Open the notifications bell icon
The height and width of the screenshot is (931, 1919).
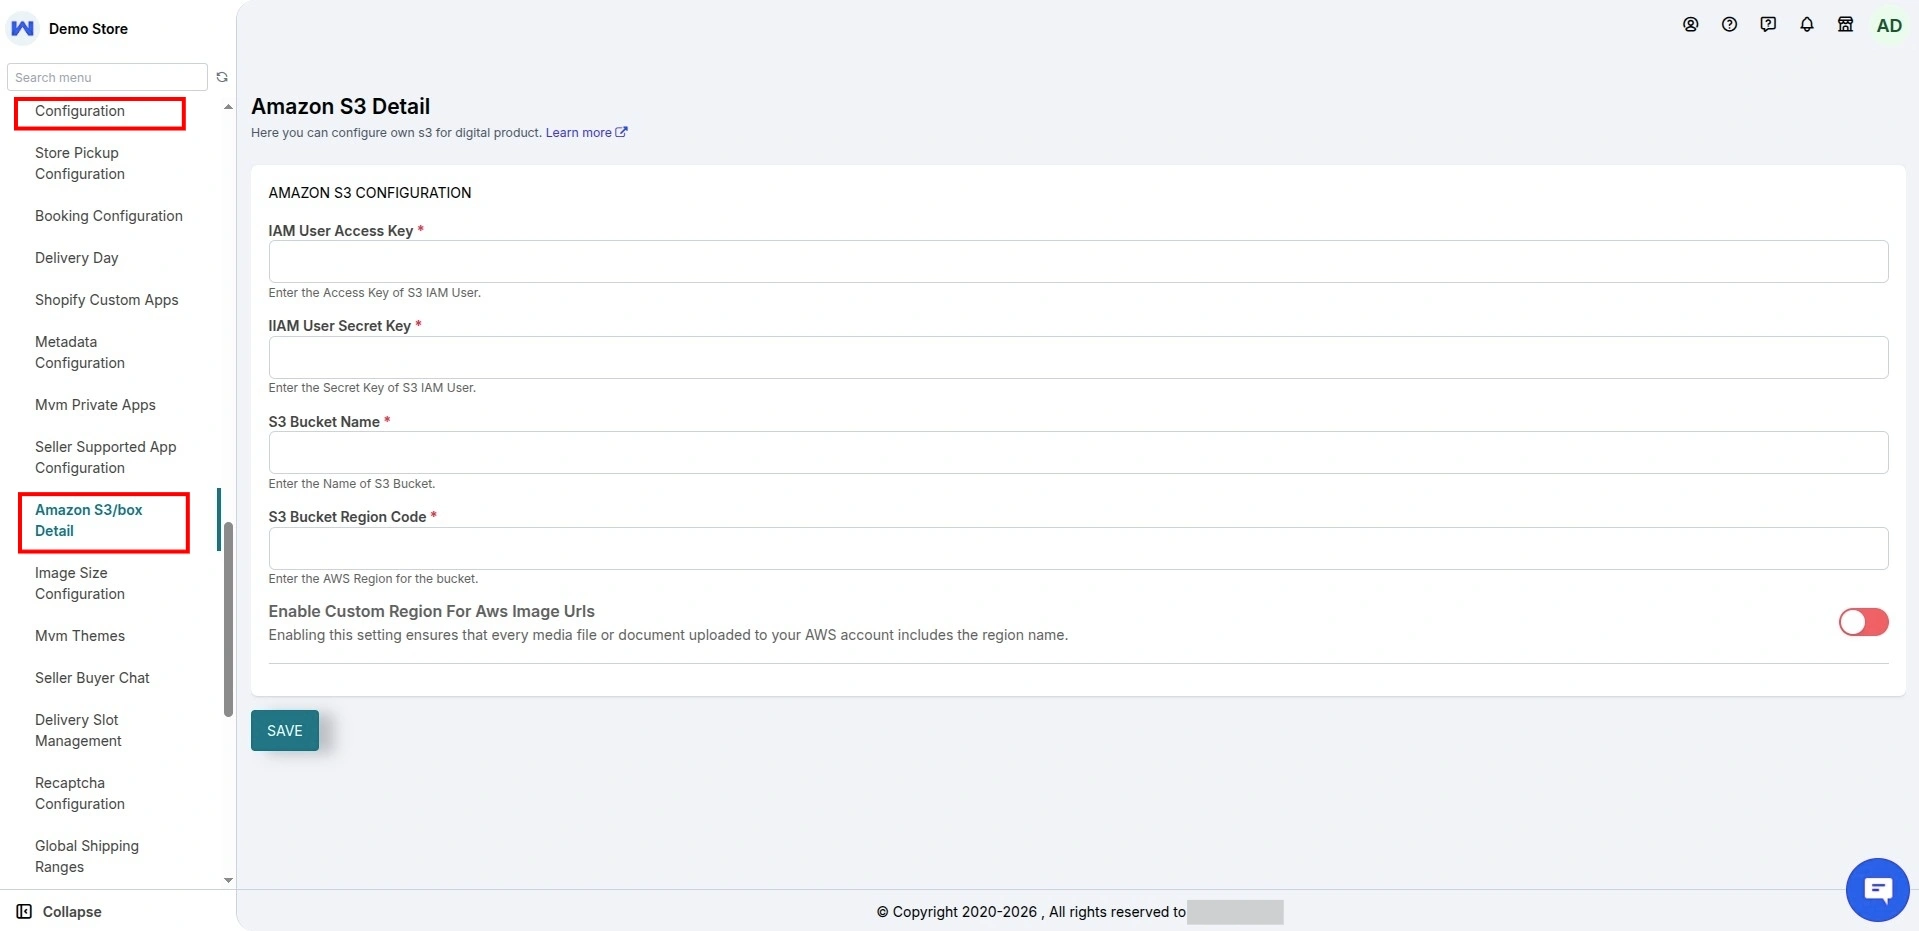[1807, 25]
